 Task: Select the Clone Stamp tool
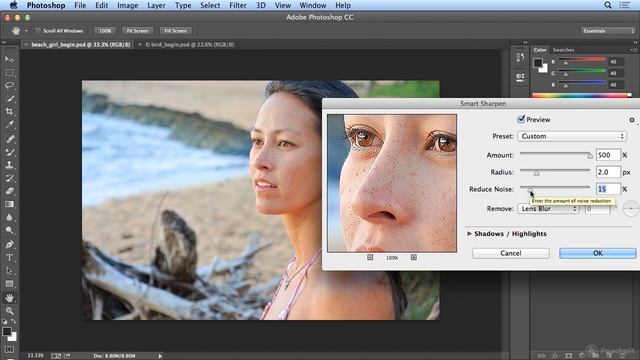[9, 165]
